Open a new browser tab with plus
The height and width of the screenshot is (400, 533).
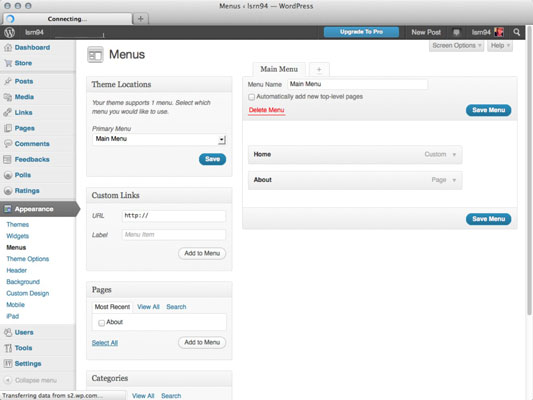(141, 19)
